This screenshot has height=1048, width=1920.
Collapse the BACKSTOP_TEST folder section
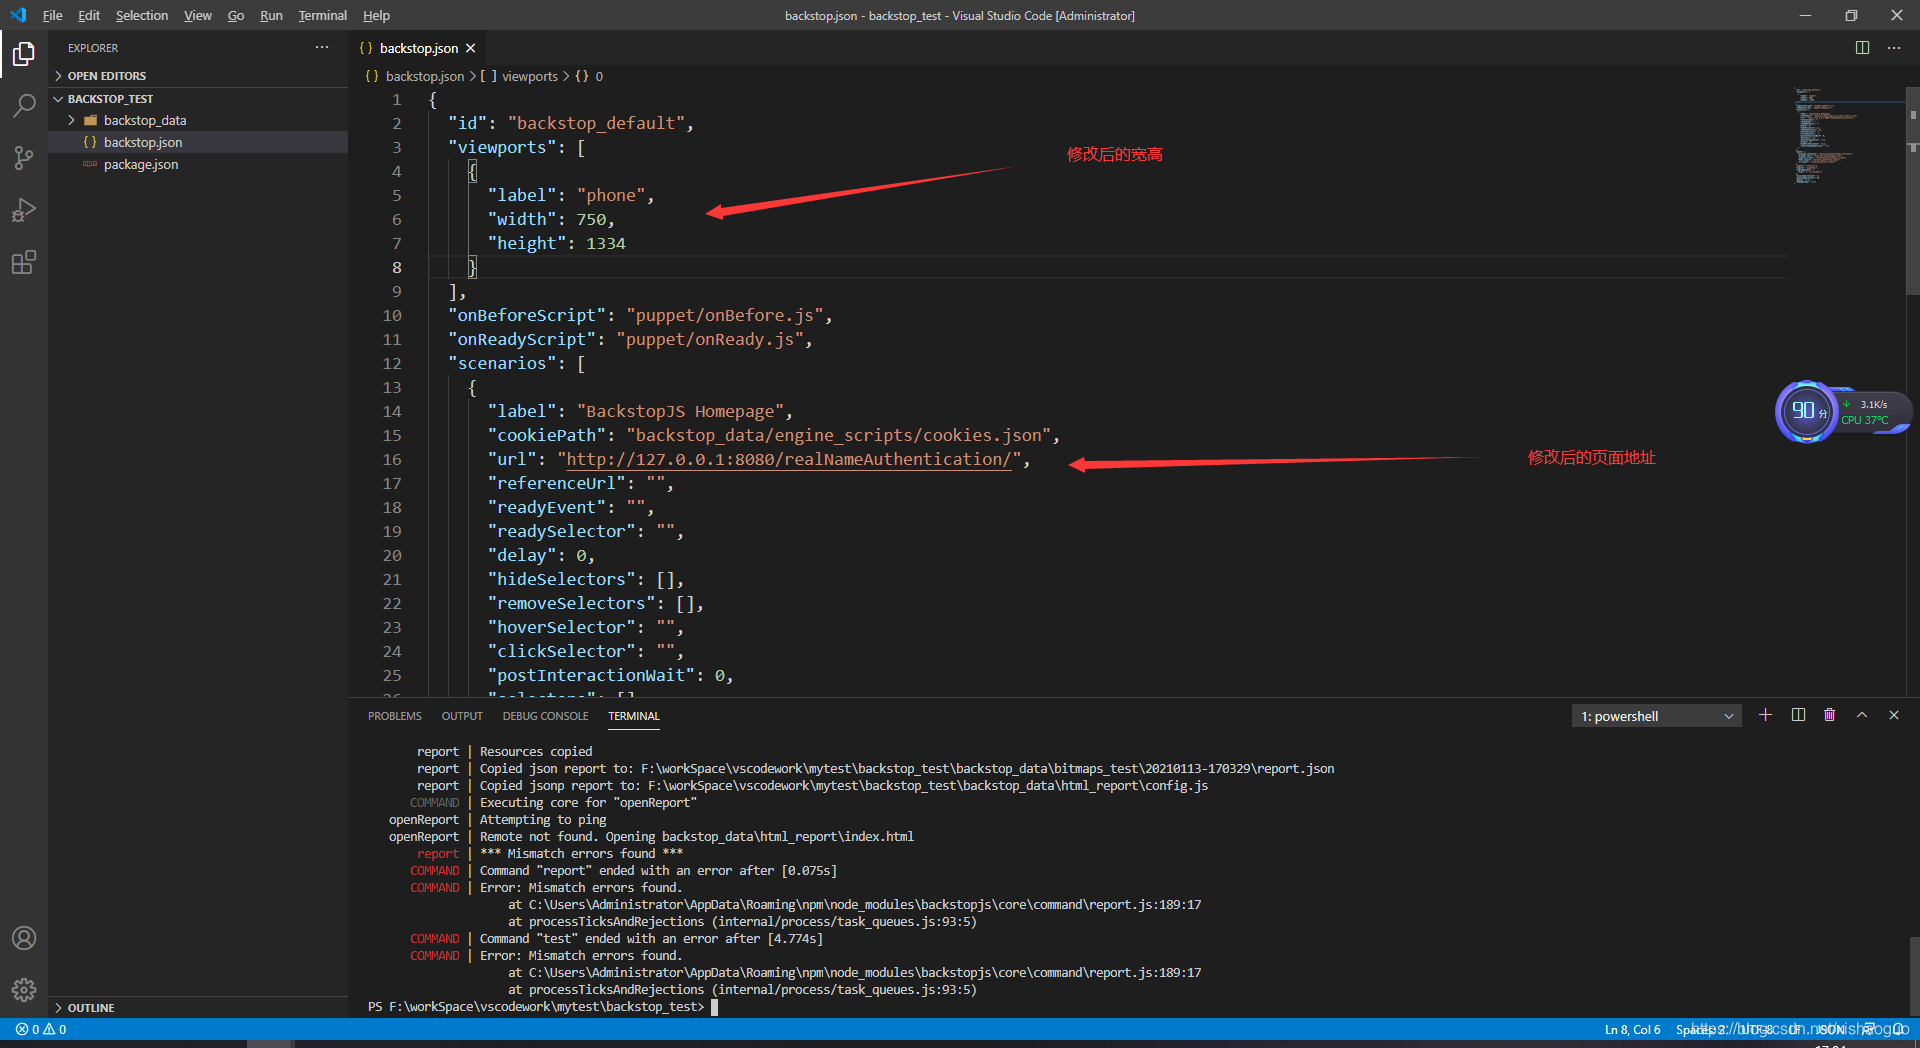tap(198, 99)
